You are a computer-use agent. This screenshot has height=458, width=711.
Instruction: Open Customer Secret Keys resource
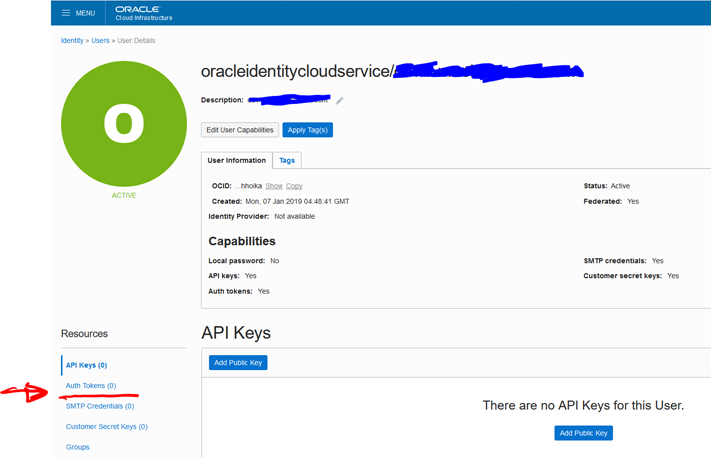tap(107, 427)
